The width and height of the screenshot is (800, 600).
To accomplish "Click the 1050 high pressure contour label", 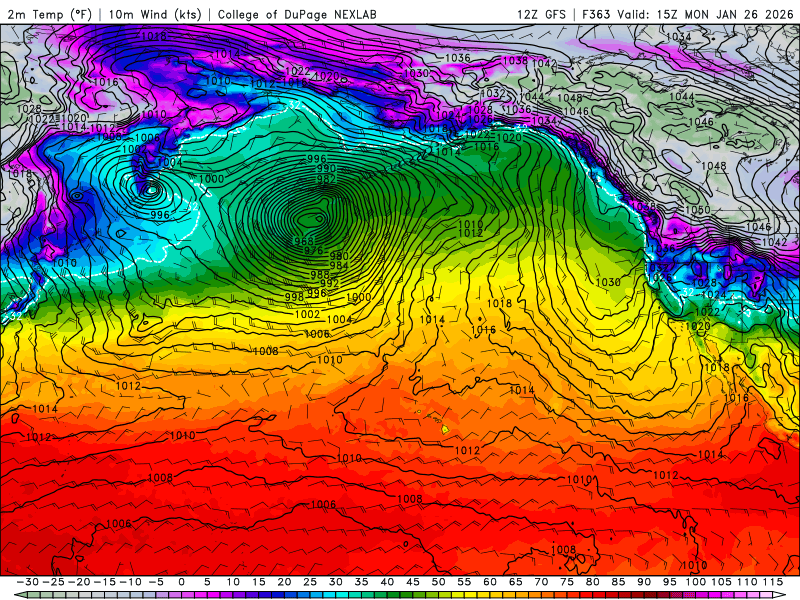I will tap(697, 210).
